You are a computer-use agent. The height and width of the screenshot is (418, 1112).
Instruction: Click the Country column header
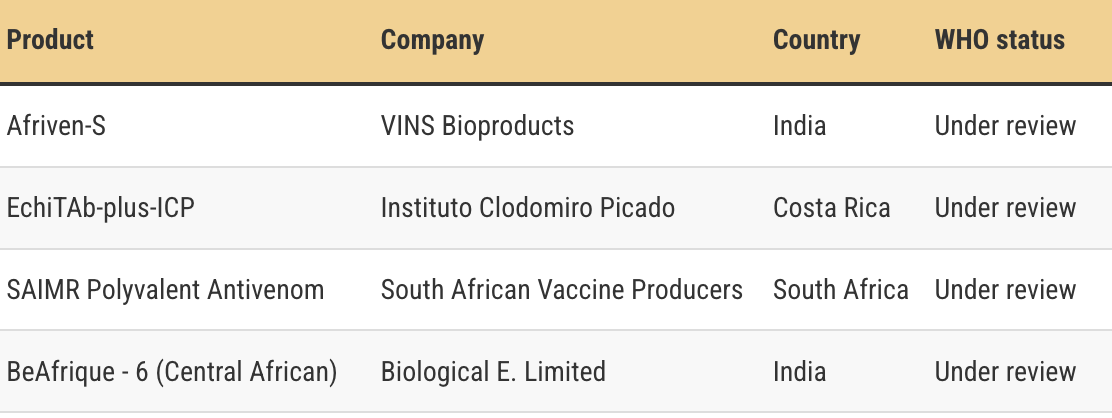[x=816, y=40]
